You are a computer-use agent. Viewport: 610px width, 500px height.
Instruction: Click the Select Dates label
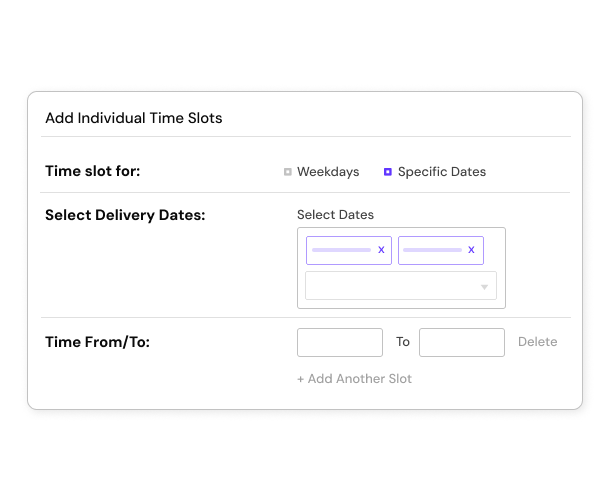click(x=335, y=214)
